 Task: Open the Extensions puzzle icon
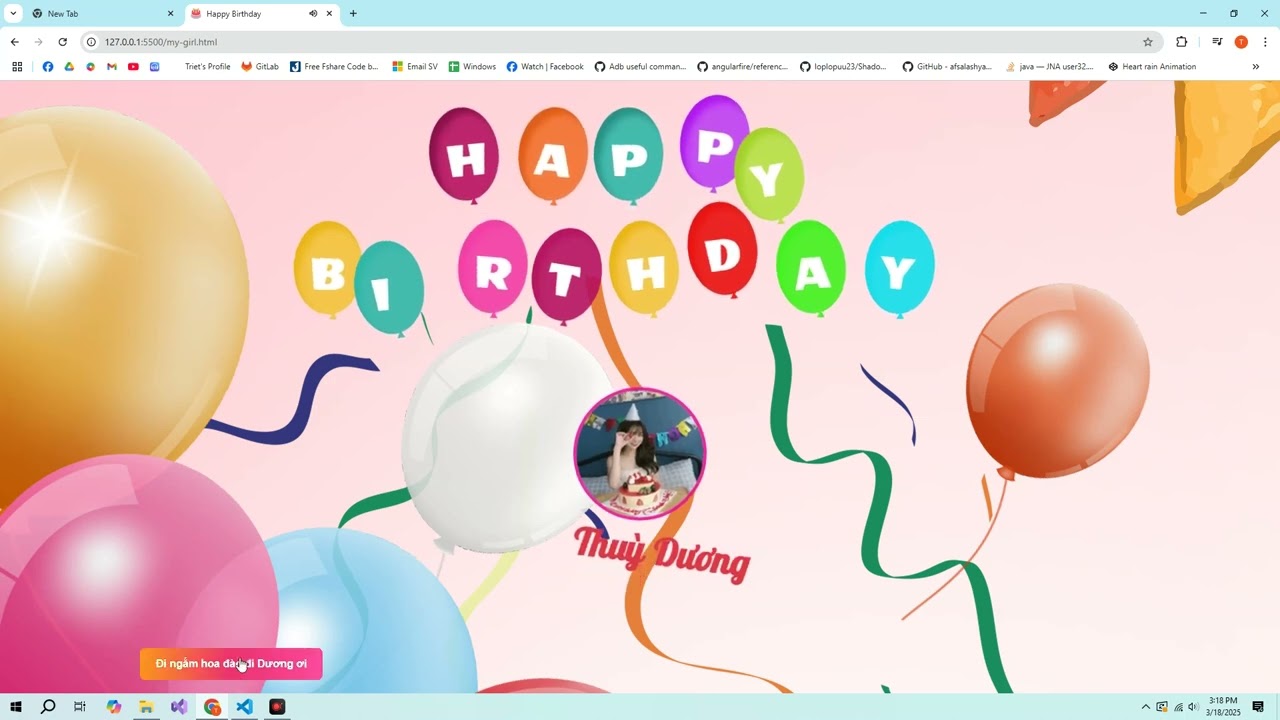click(1182, 42)
